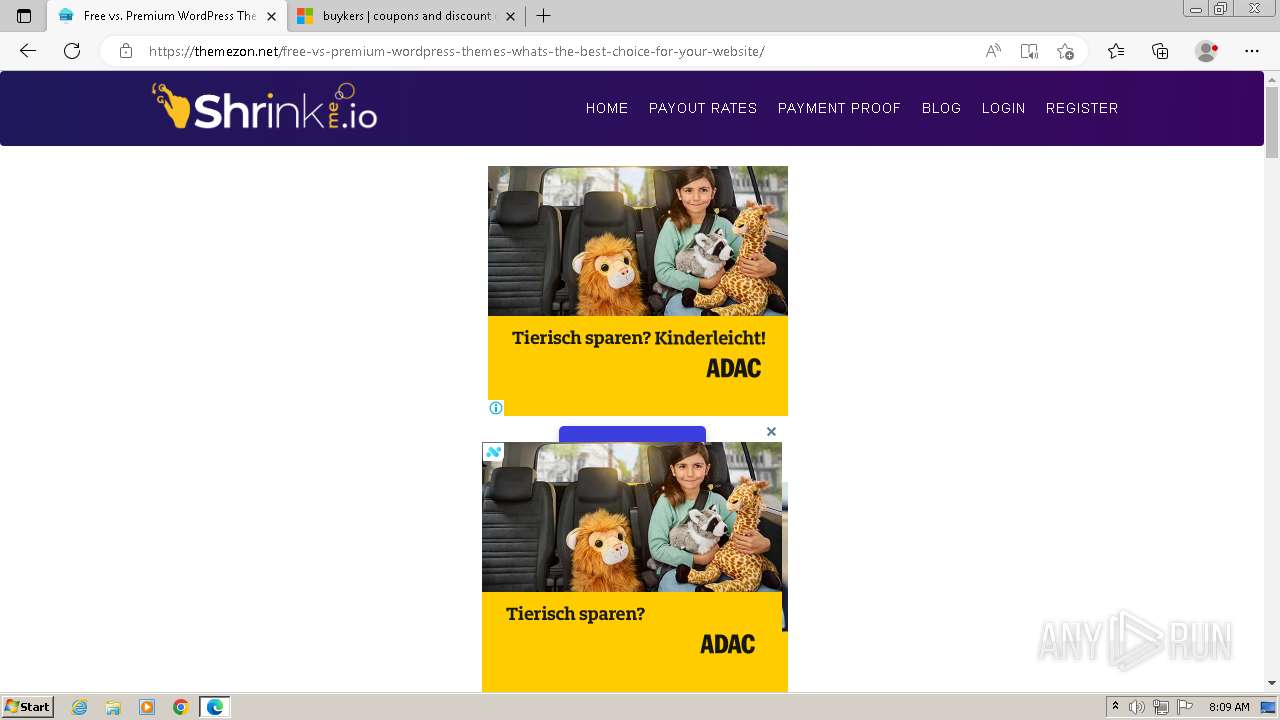Click the ad info icon below top ad
This screenshot has height=720, width=1280.
496,408
